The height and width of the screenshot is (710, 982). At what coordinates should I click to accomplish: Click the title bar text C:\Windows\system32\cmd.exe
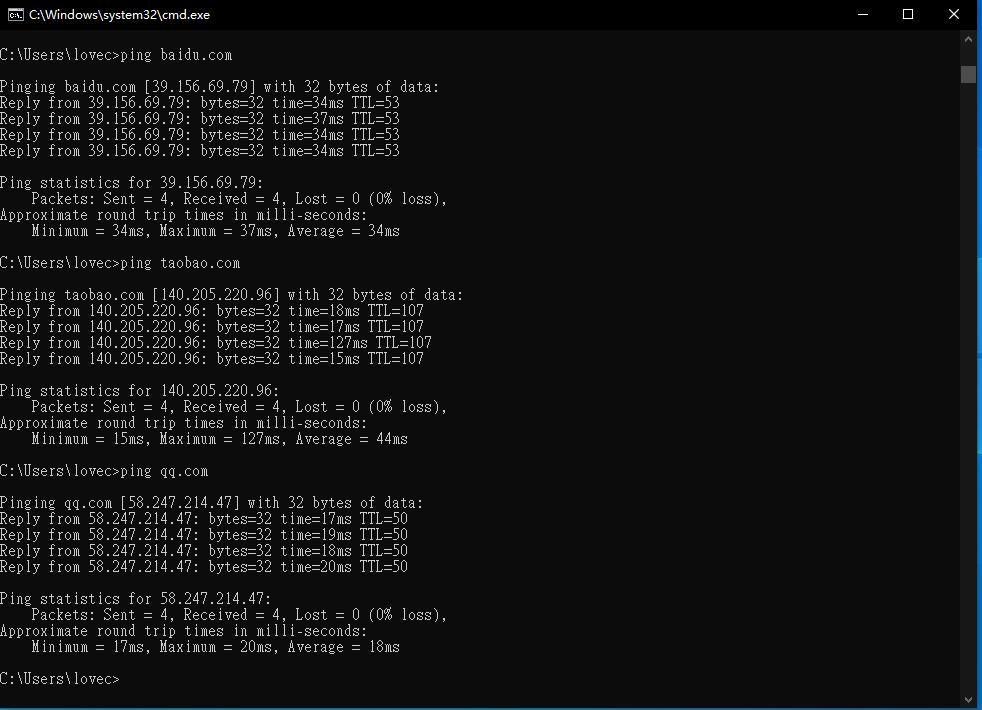(120, 15)
